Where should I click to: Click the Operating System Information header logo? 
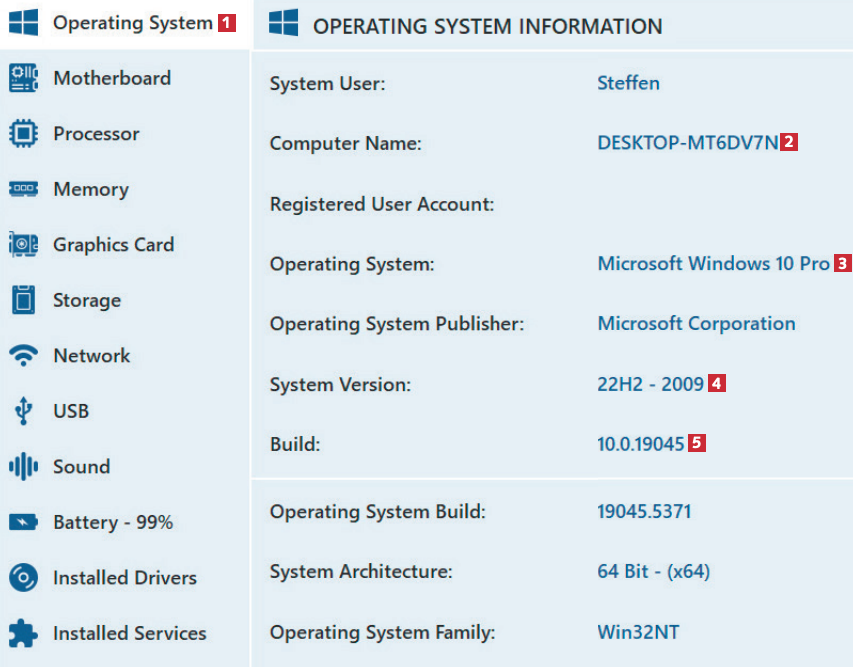coord(284,25)
